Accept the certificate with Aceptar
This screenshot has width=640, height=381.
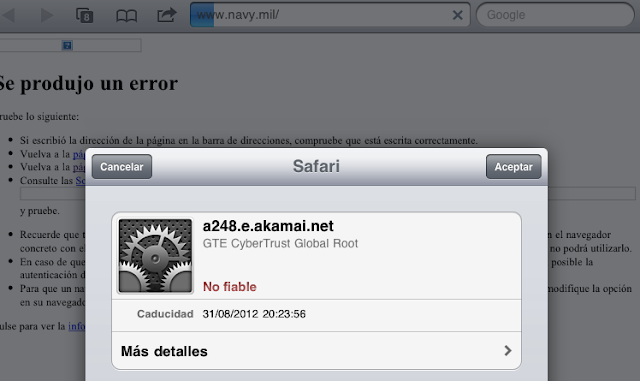click(513, 167)
